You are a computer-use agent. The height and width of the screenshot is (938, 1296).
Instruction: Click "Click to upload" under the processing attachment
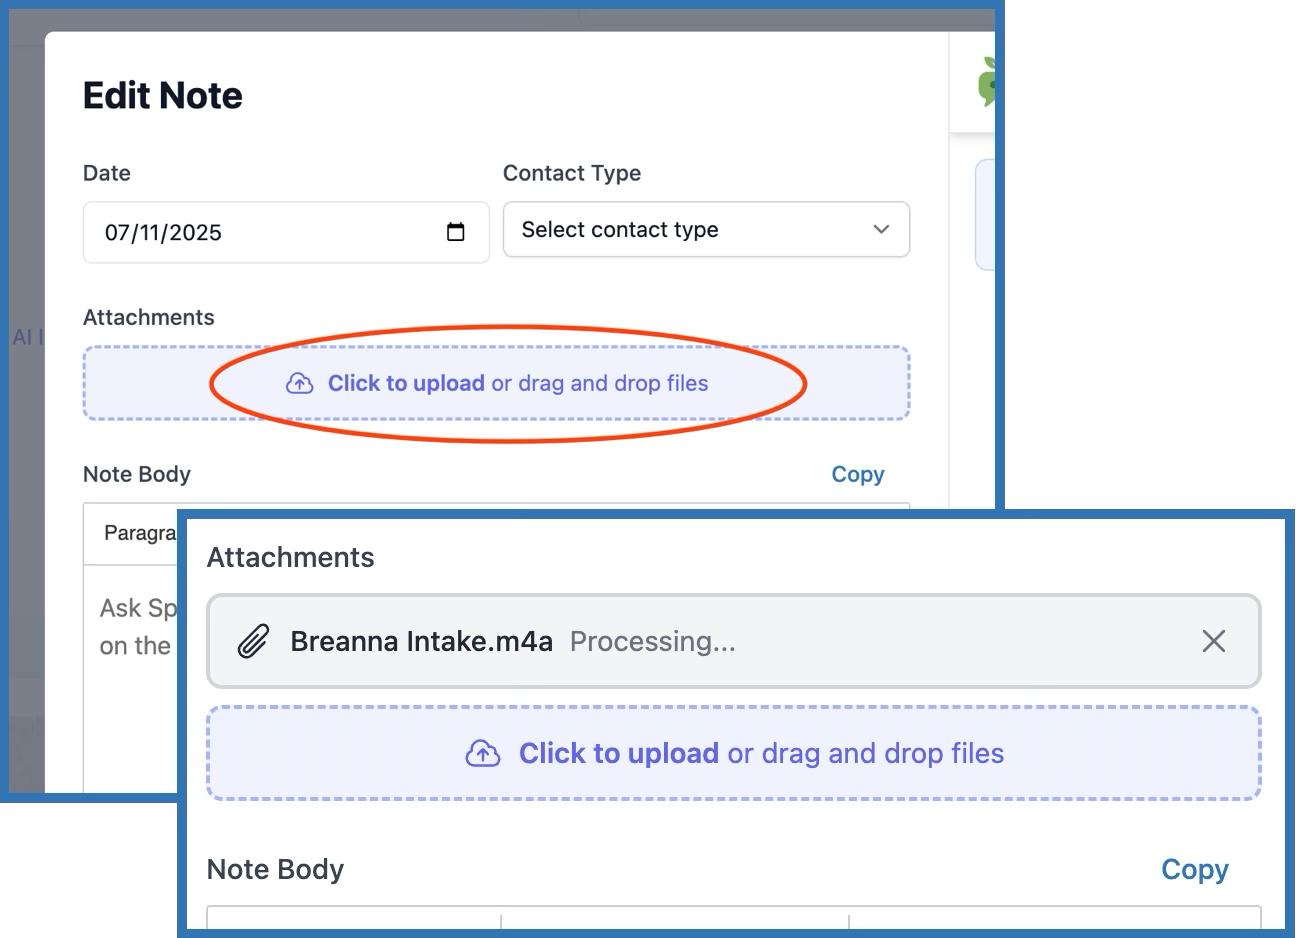point(618,754)
